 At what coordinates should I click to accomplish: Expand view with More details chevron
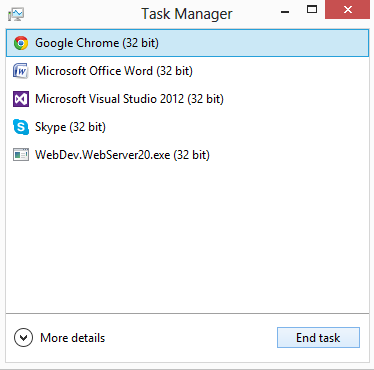[23, 338]
